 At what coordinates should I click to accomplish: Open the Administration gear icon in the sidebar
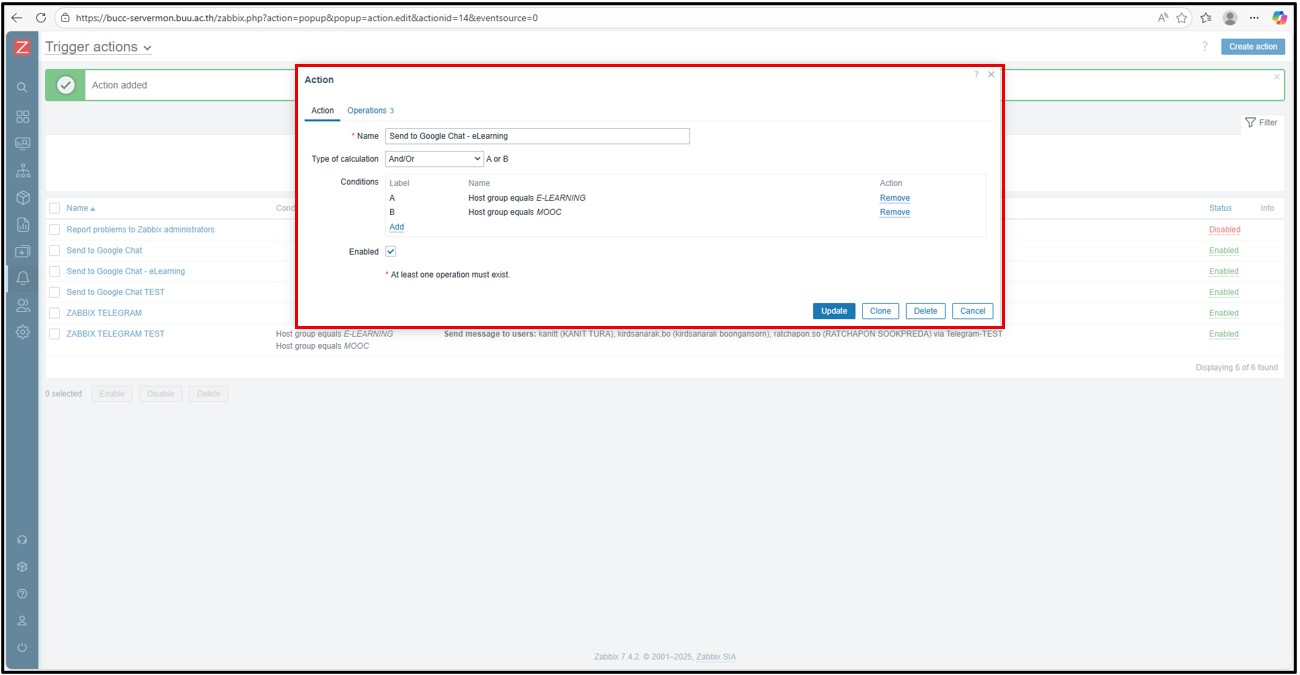point(22,331)
